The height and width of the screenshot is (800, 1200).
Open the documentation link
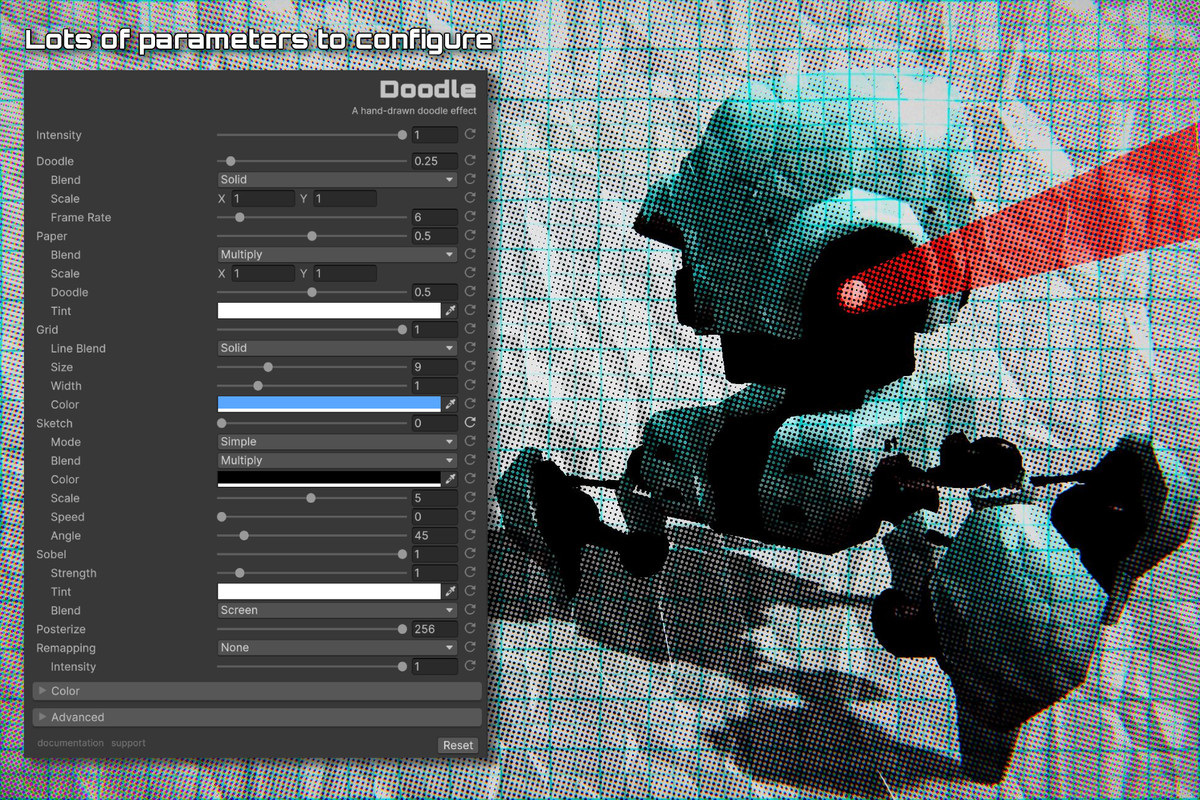pos(69,742)
